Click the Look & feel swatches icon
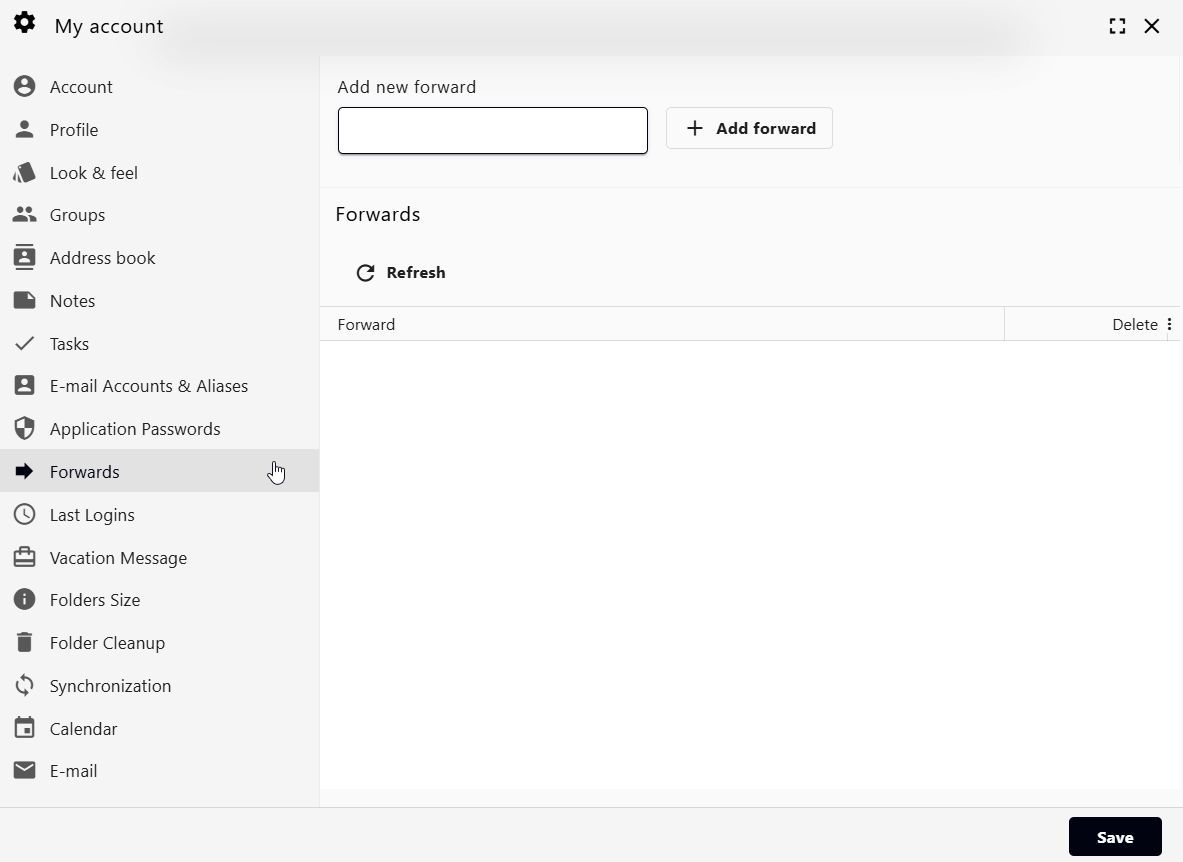 25,173
